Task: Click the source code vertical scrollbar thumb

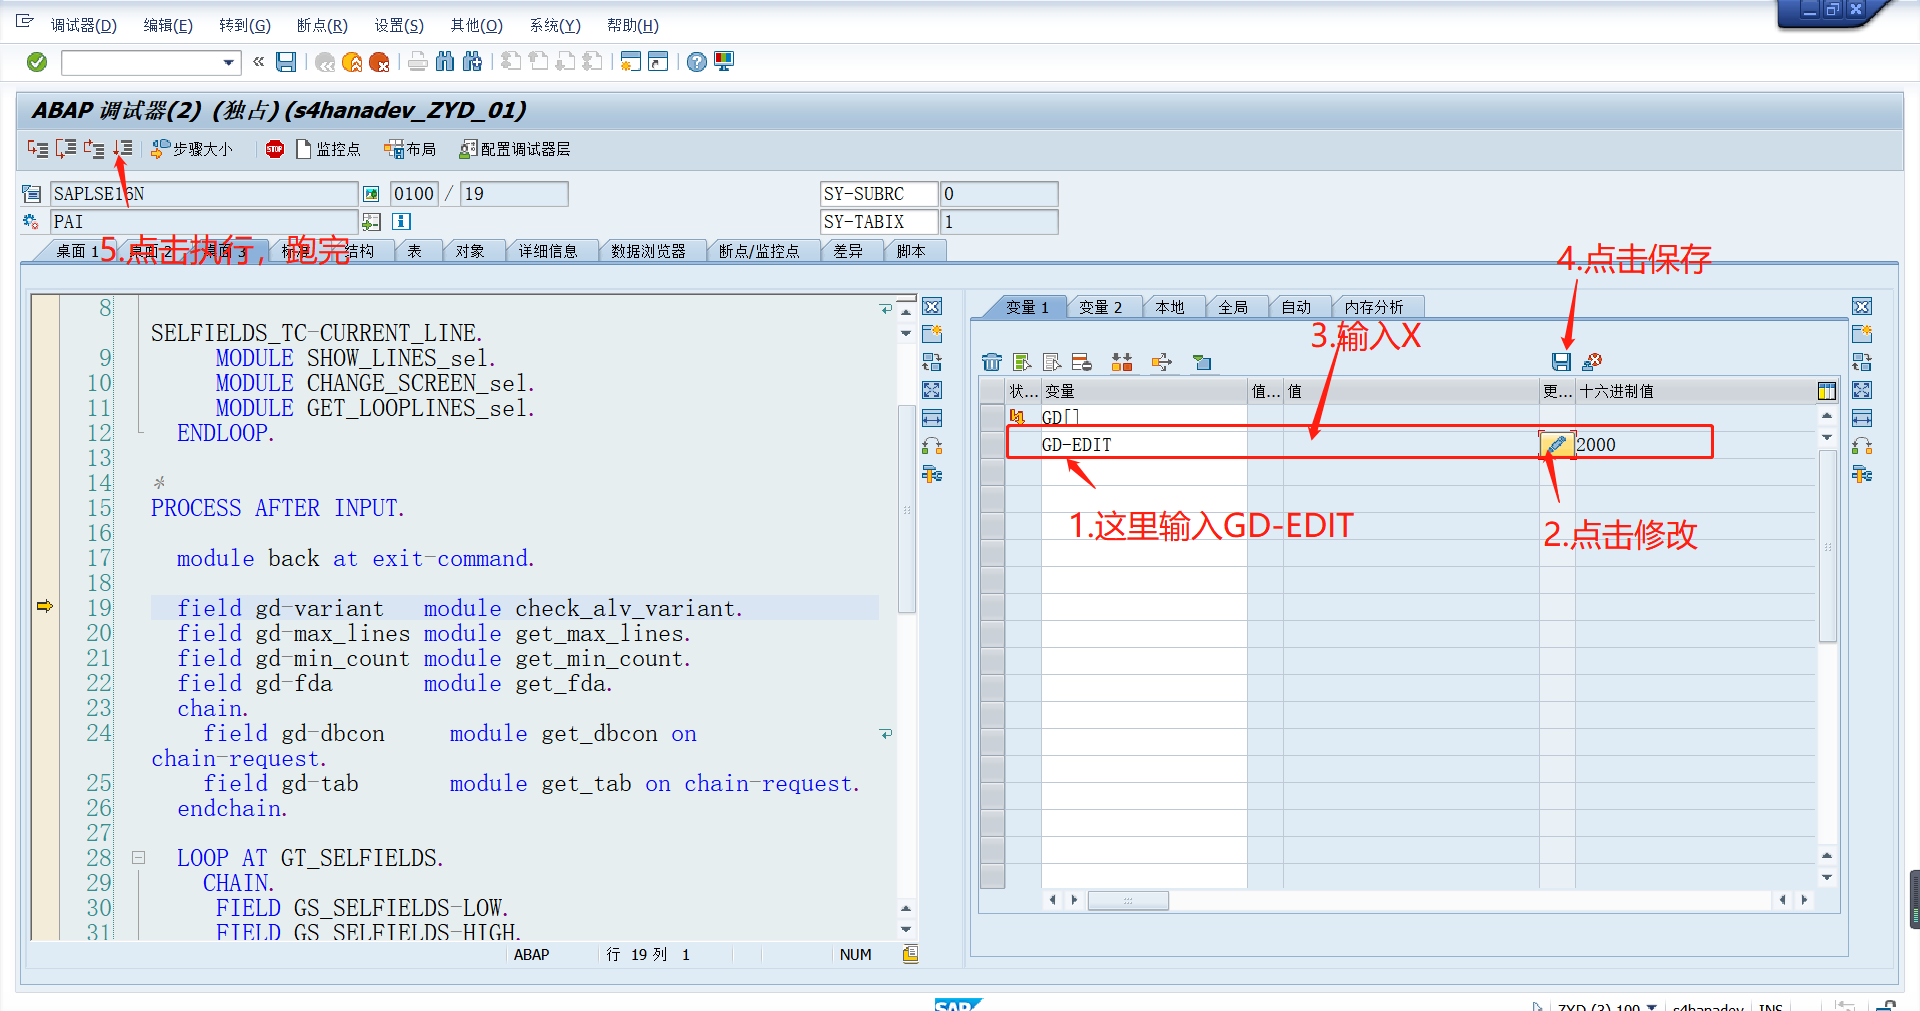Action: [907, 509]
